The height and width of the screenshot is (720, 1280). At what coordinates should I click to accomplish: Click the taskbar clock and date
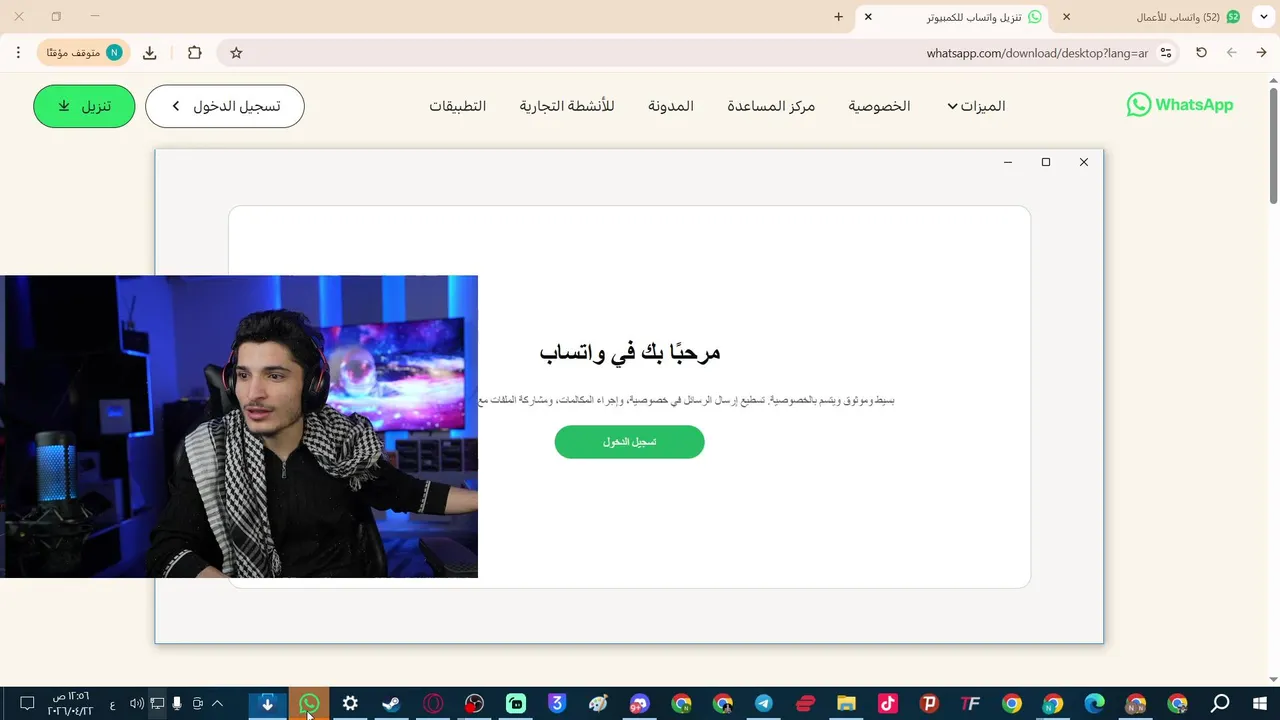pyautogui.click(x=70, y=704)
